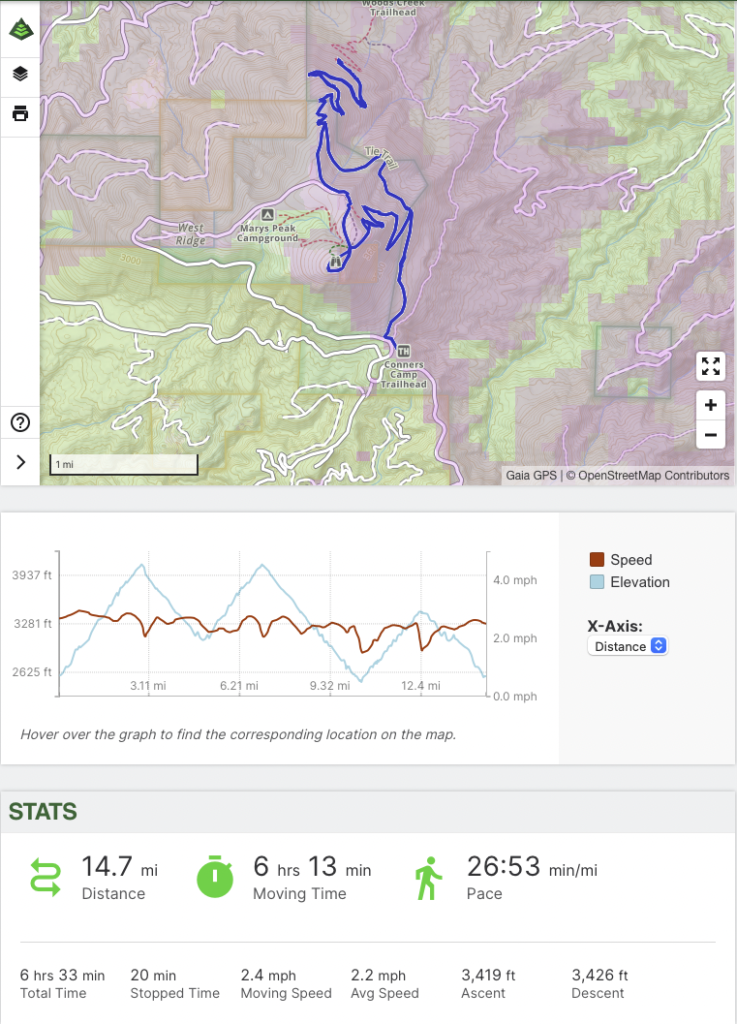Click the Conners Camp Trailhead marker
The image size is (737, 1024).
(x=404, y=352)
